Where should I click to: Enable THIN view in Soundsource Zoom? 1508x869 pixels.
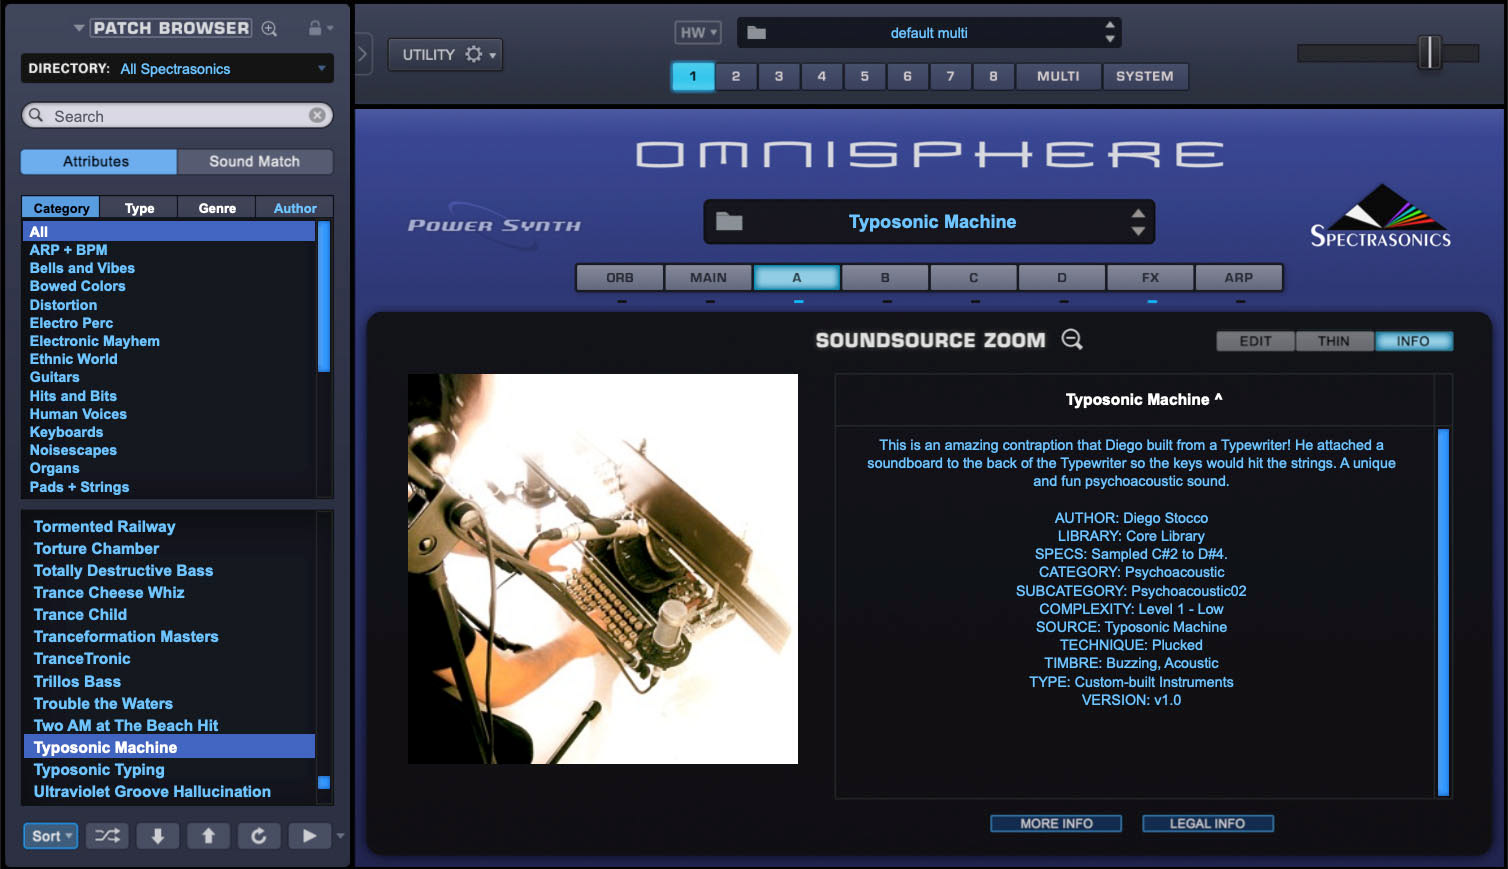tap(1334, 341)
